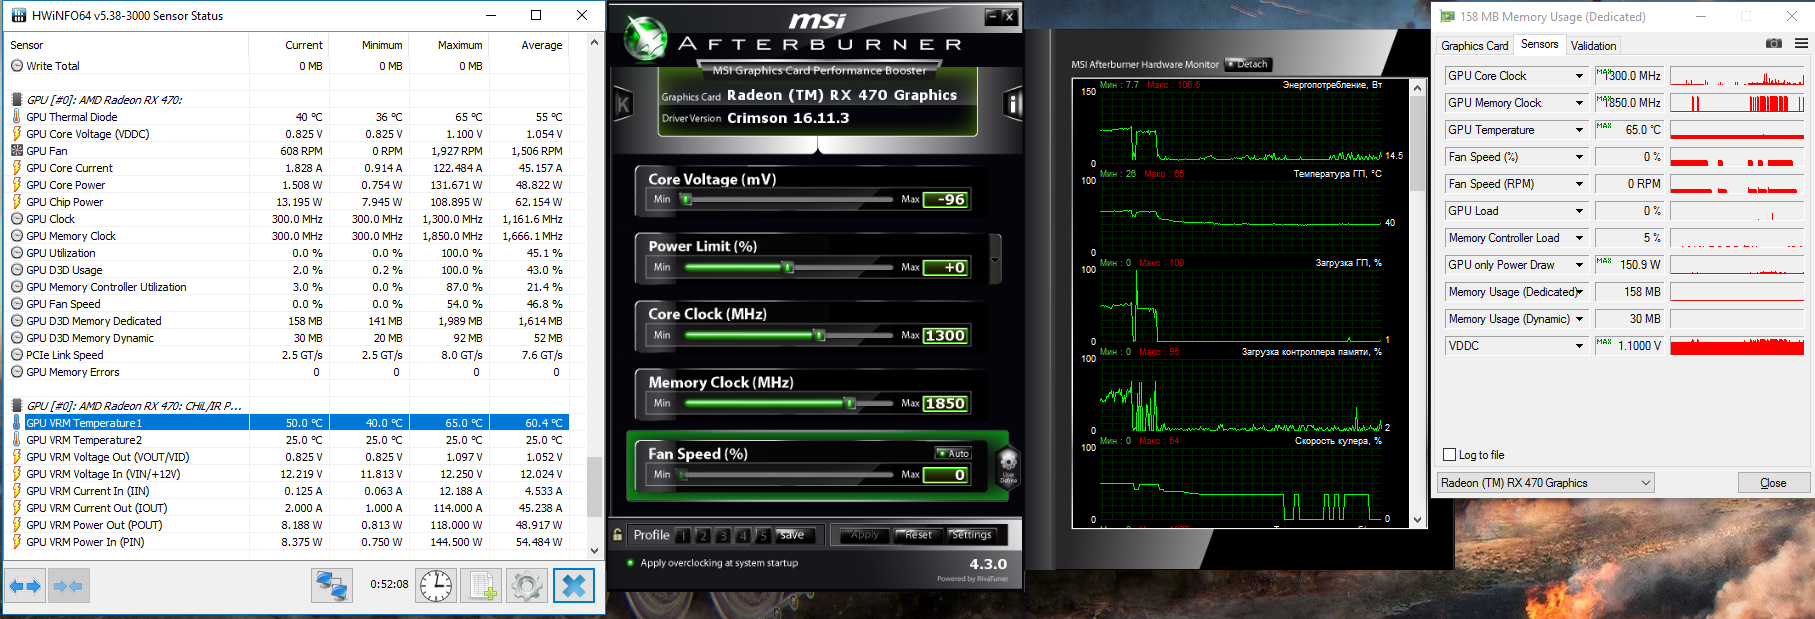This screenshot has height=619, width=1815.
Task: Open the fan User Define gear icon
Action: pos(1008,467)
